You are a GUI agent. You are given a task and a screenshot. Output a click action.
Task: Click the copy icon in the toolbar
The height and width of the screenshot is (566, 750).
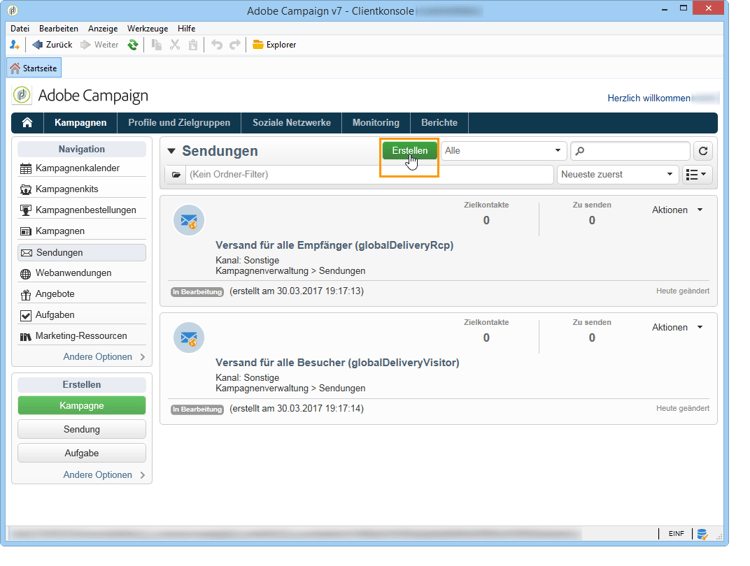point(156,44)
